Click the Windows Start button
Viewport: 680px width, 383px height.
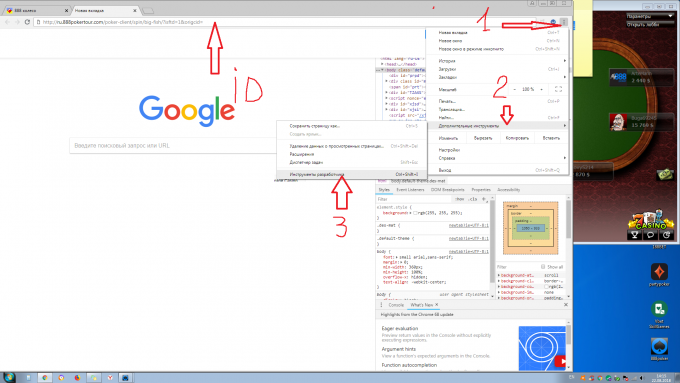9,377
